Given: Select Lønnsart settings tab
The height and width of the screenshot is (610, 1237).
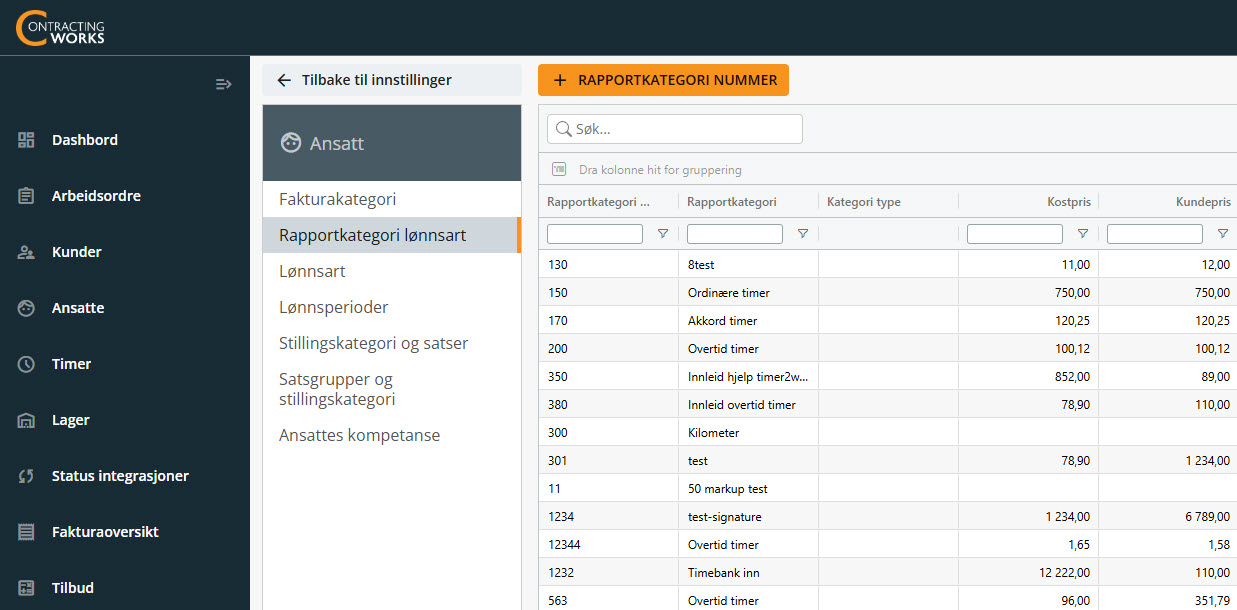Looking at the screenshot, I should coord(392,271).
